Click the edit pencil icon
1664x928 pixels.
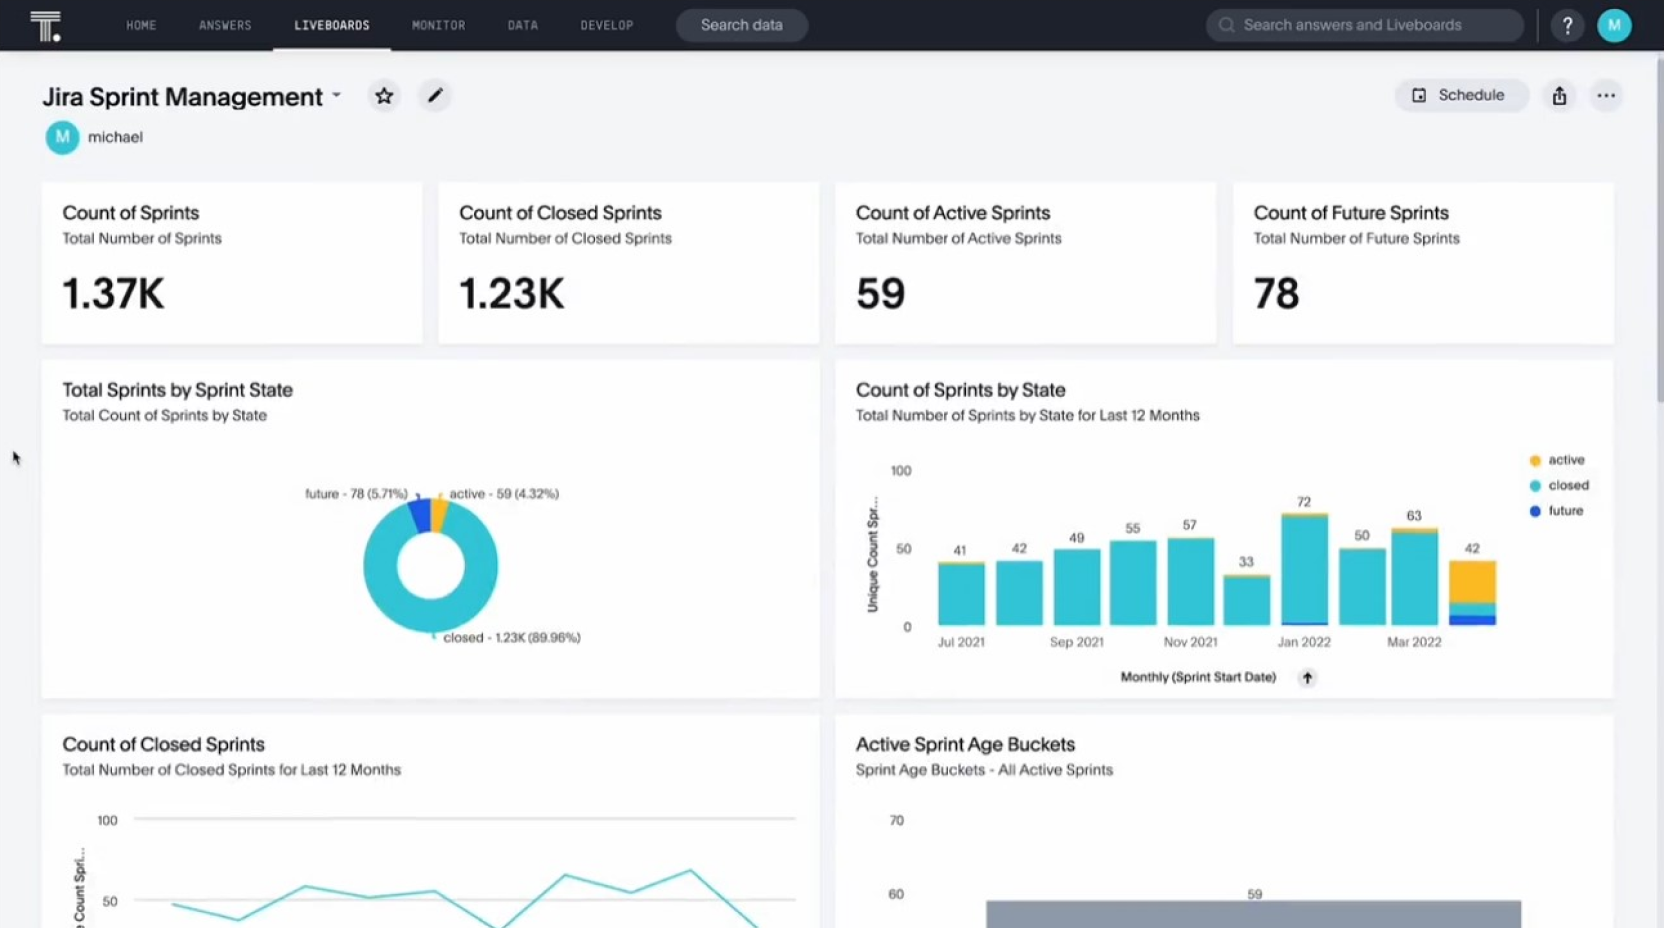(435, 95)
